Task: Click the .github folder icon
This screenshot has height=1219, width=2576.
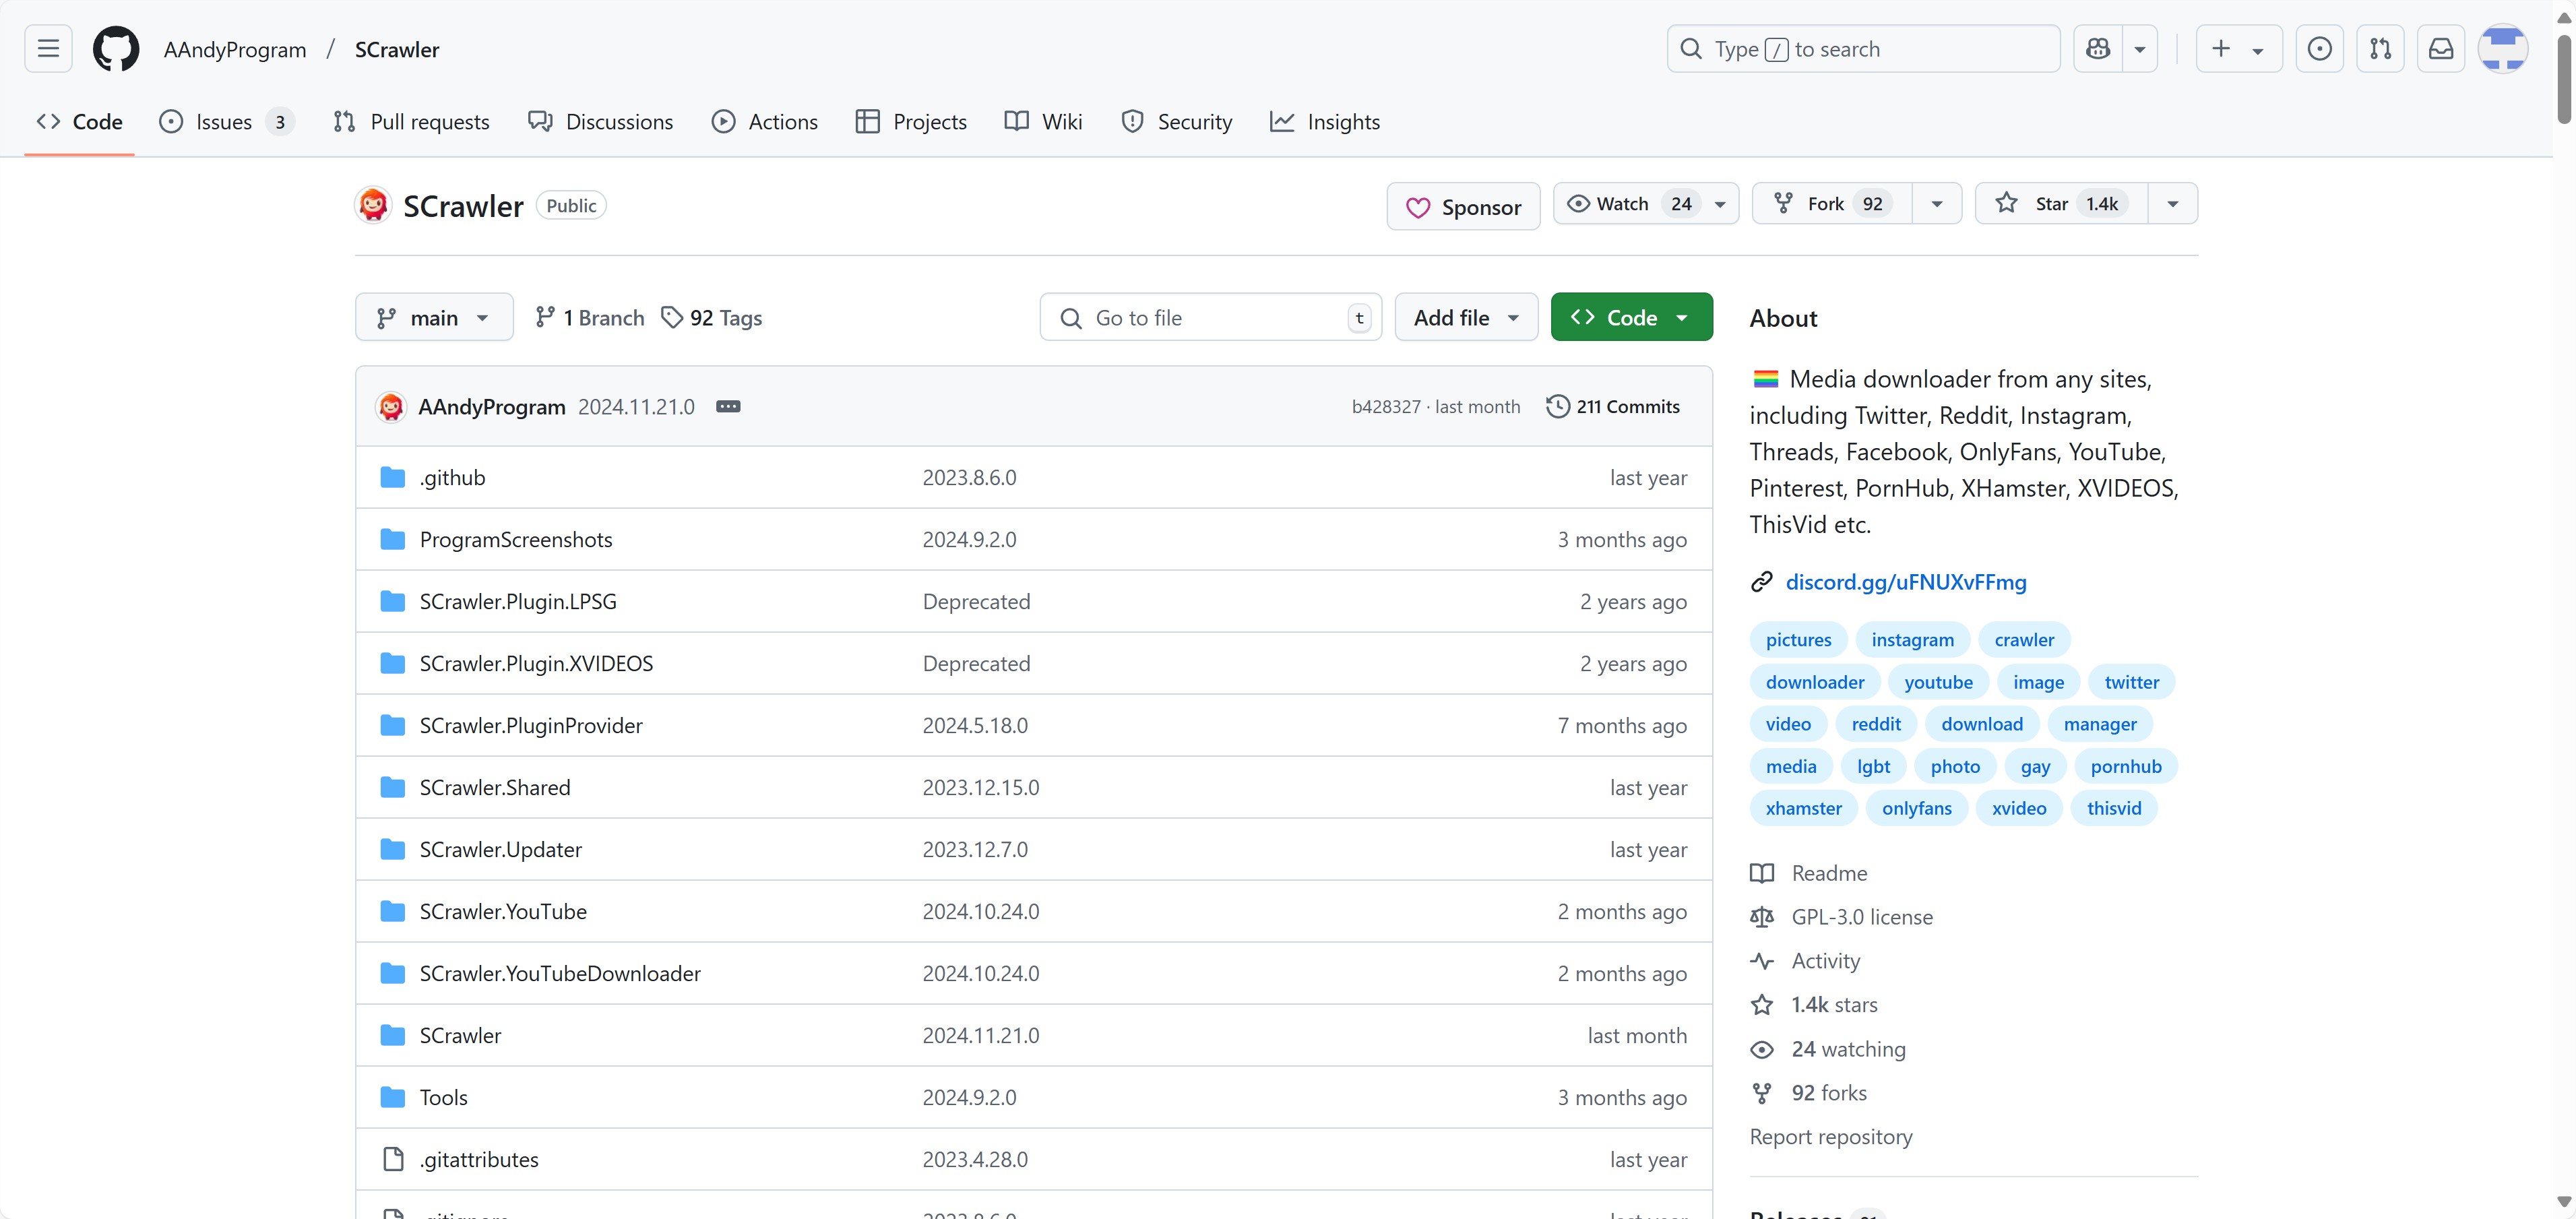Action: 393,478
